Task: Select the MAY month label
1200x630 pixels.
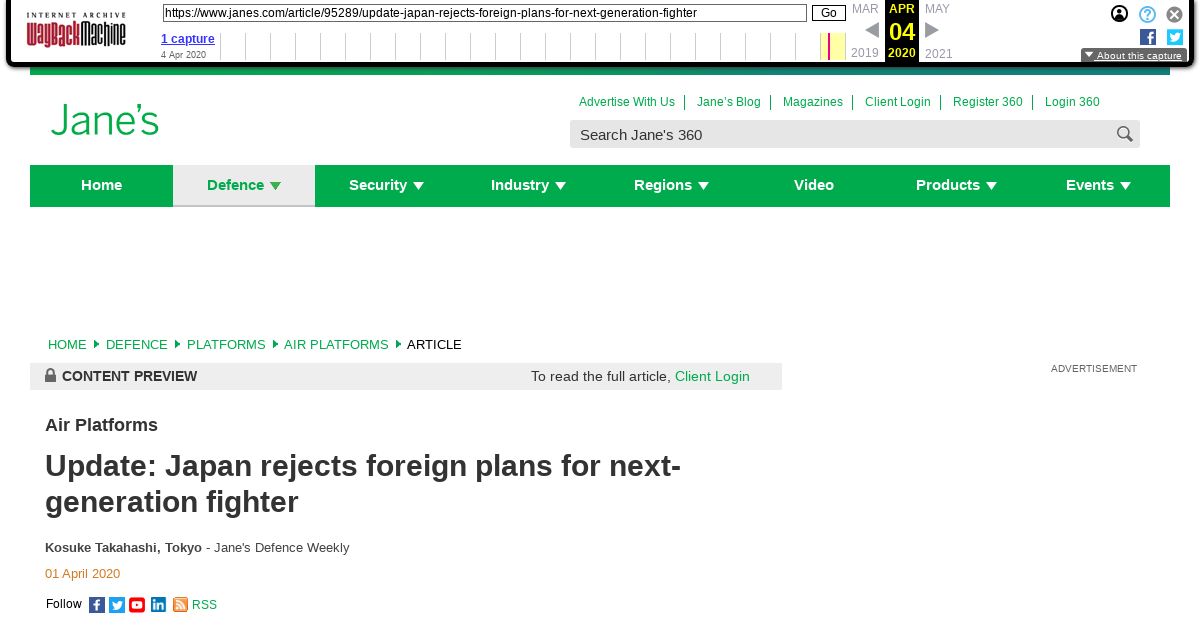Action: tap(937, 9)
